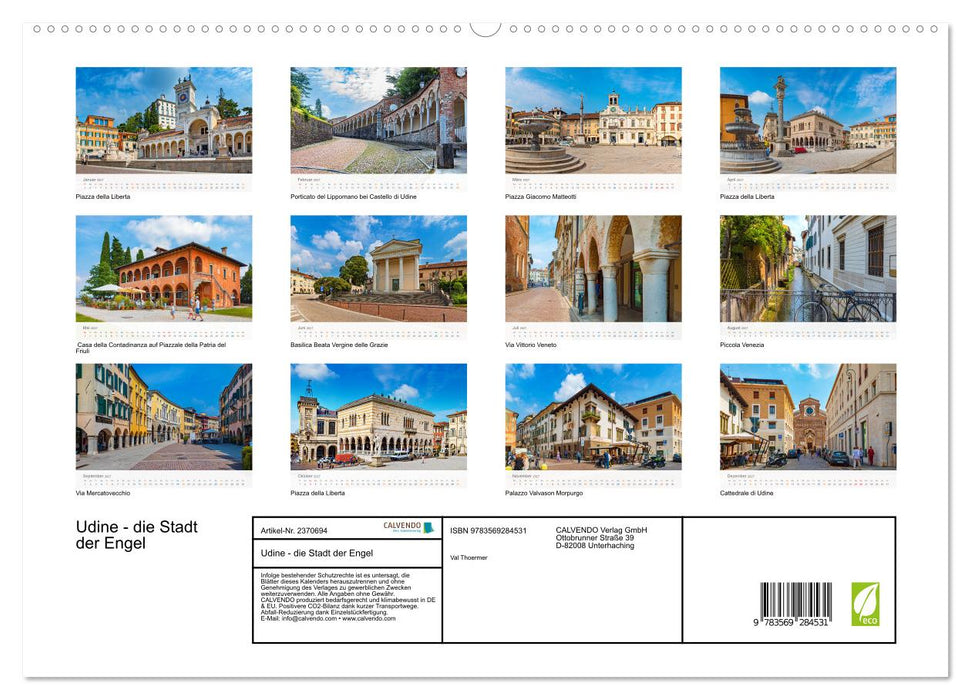This screenshot has height=700, width=971.
Task: Click the author name 'Val Thoermer'
Action: pyautogui.click(x=469, y=558)
